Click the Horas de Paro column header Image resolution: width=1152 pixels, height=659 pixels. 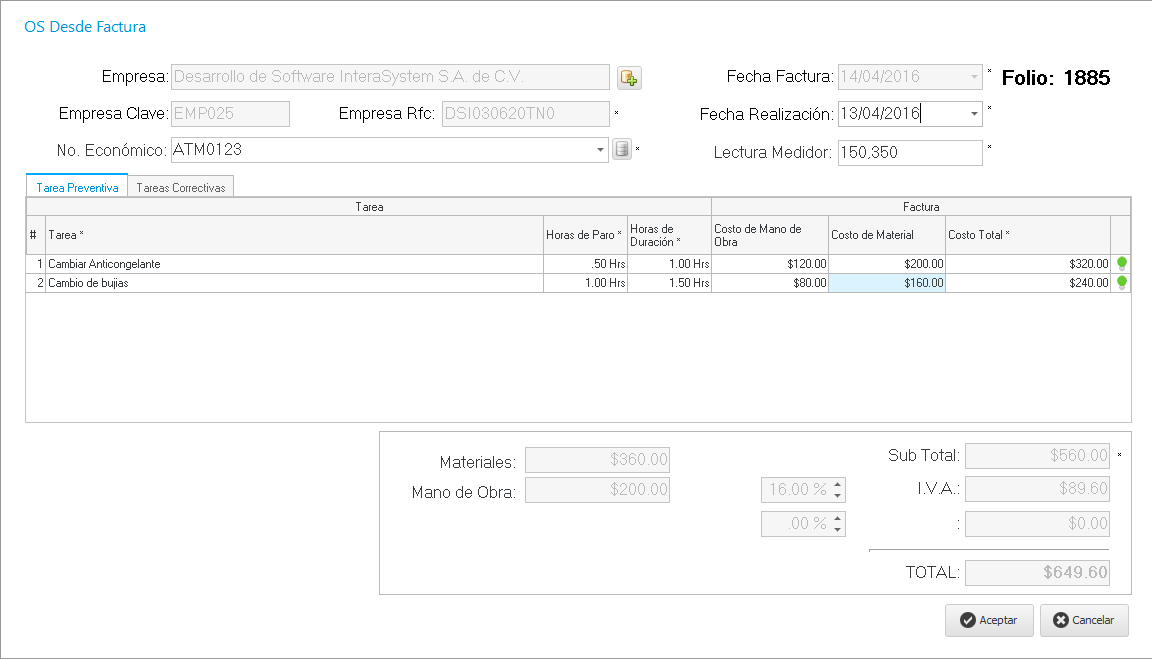[584, 235]
